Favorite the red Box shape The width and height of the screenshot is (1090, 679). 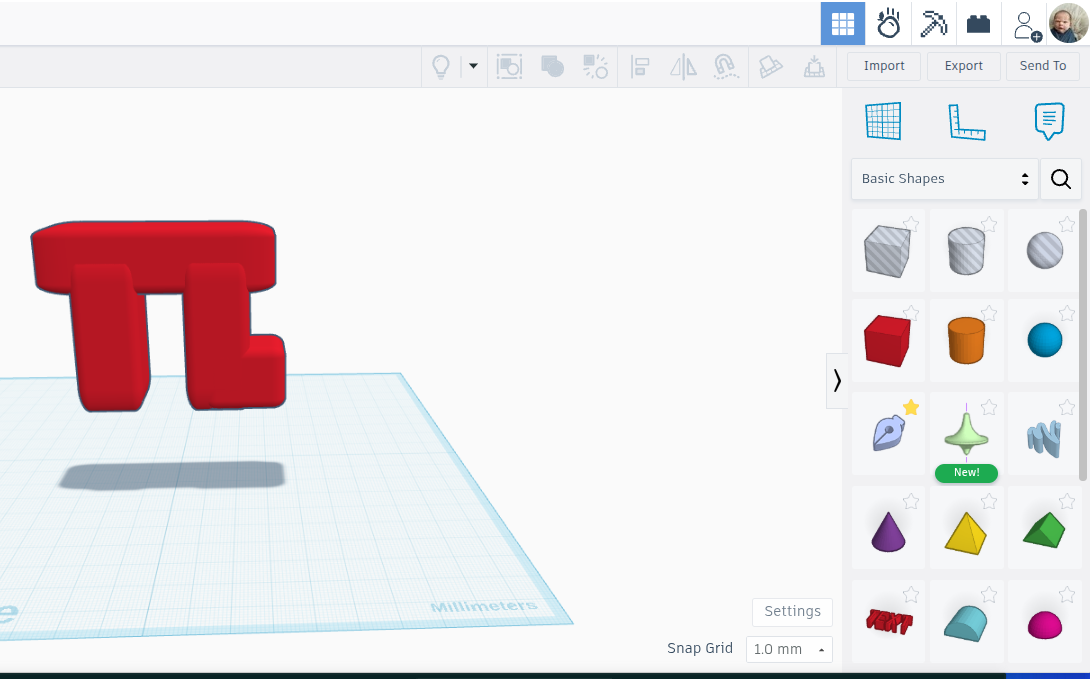click(911, 314)
